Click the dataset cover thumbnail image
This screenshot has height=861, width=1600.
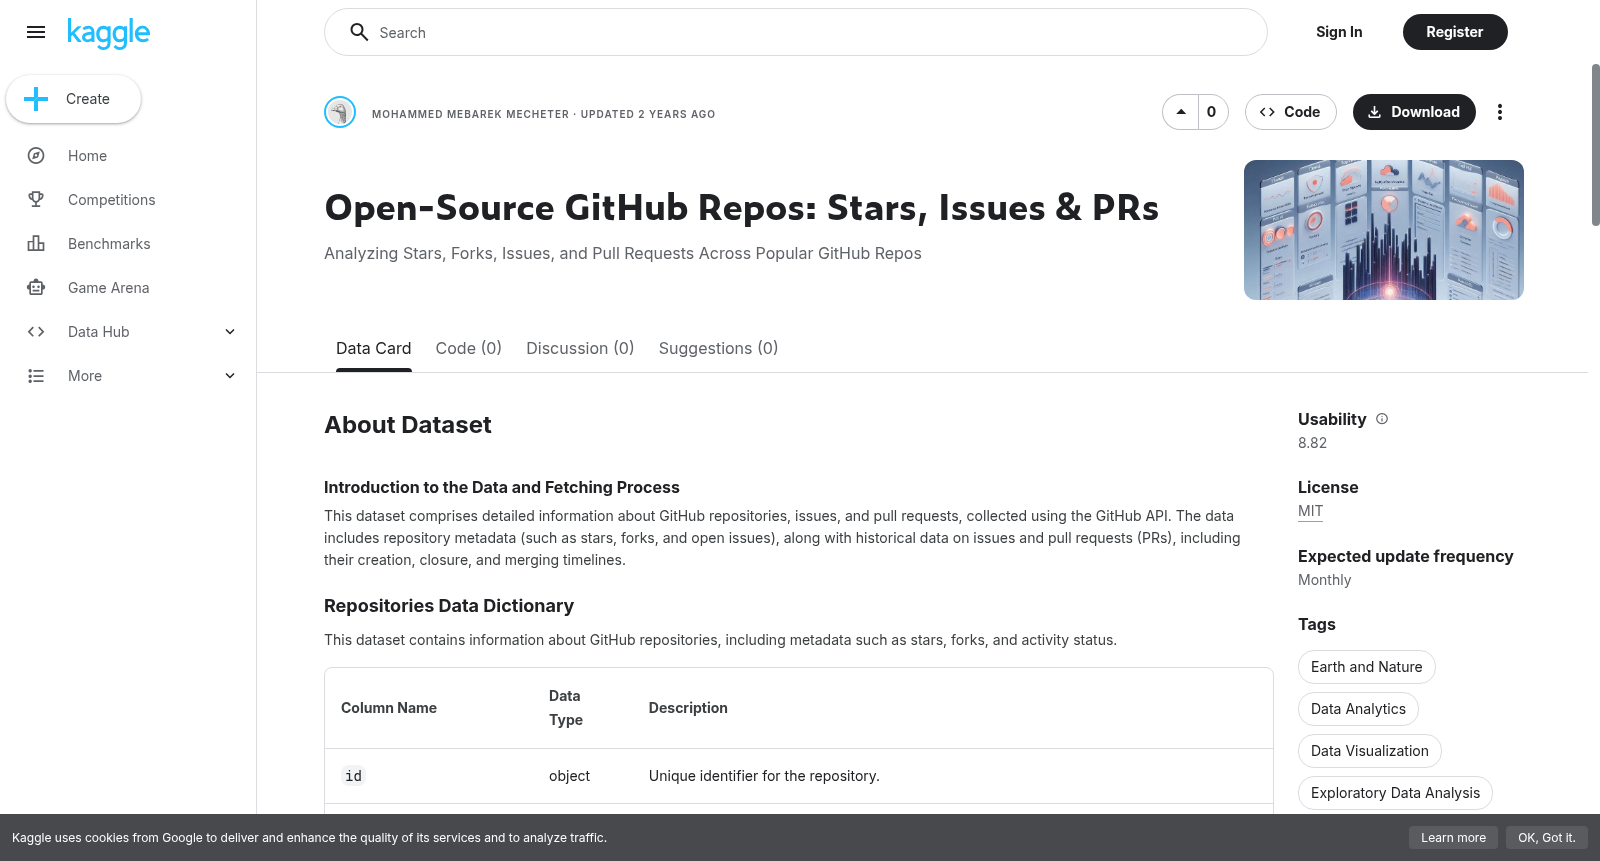coord(1384,230)
